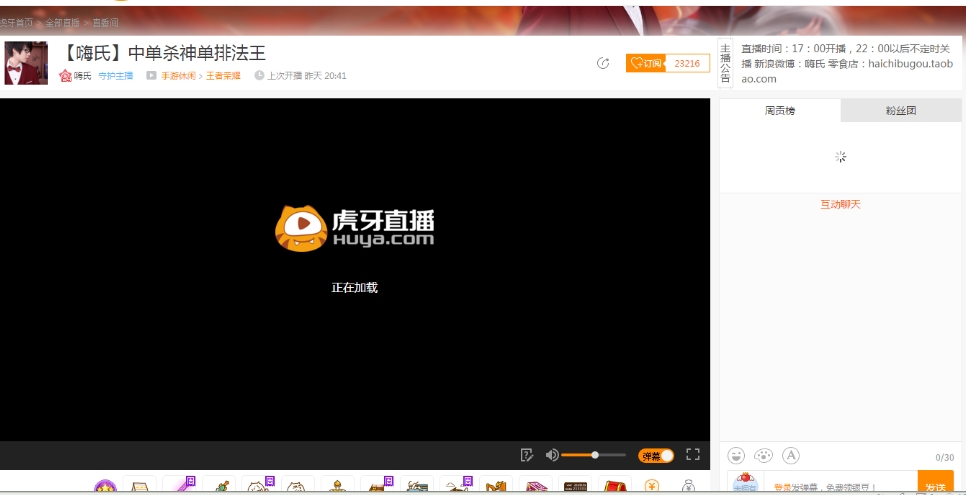This screenshot has height=495, width=966.
Task: Mute the player volume speaker icon
Action: coord(552,455)
